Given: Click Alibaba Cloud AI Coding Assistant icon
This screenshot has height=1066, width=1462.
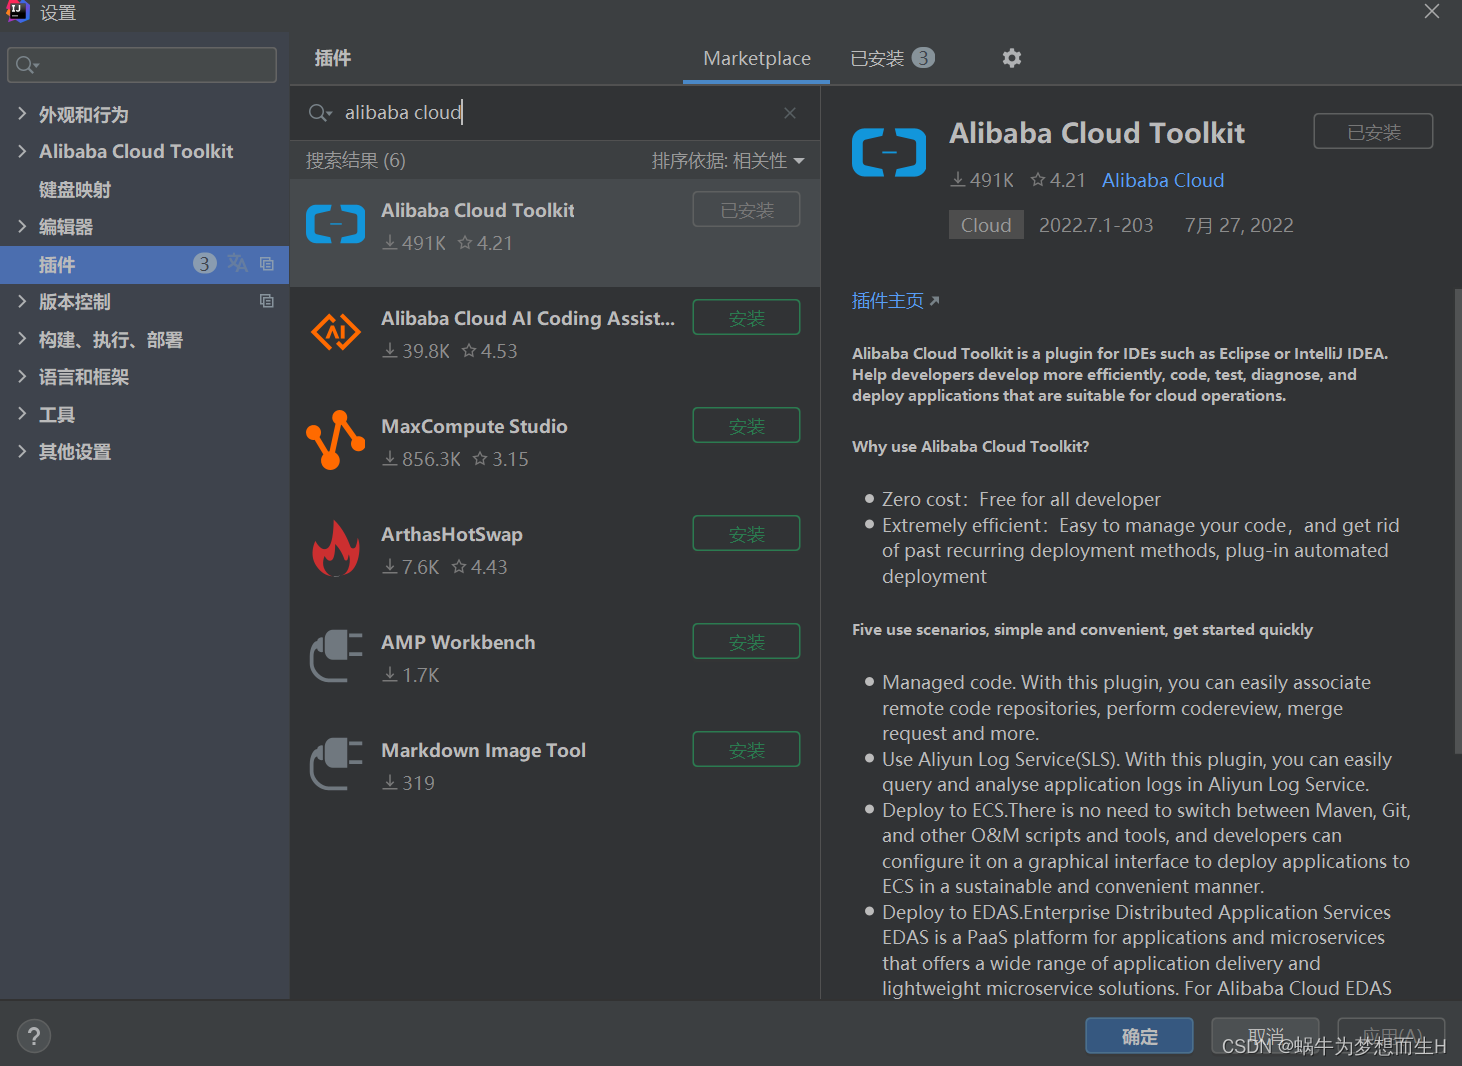Looking at the screenshot, I should [336, 332].
